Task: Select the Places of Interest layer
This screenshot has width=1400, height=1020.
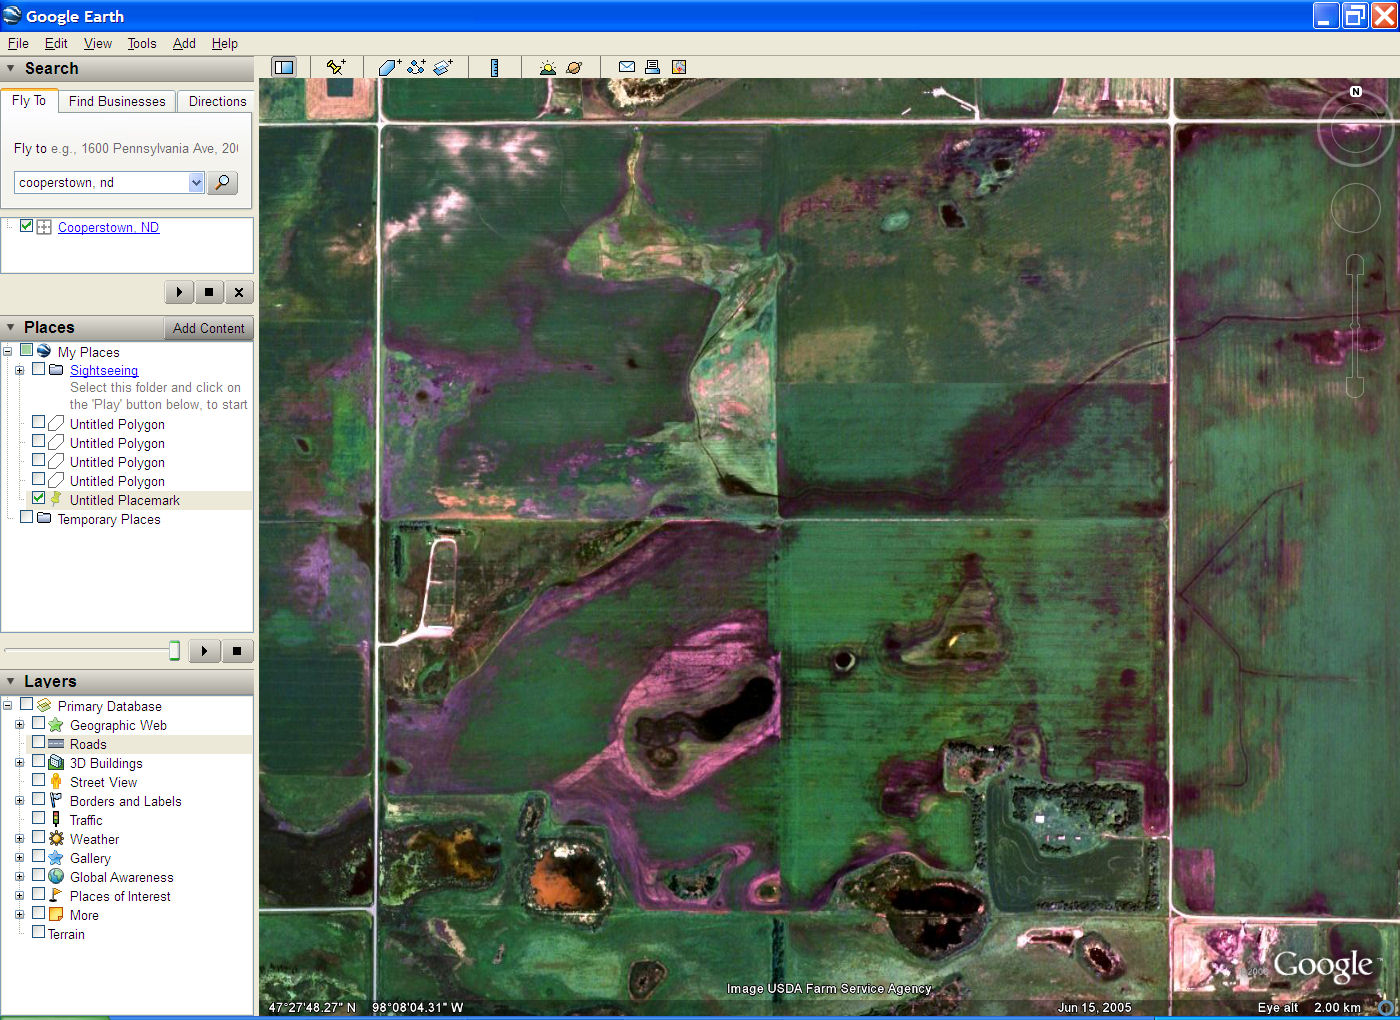Action: (x=120, y=896)
